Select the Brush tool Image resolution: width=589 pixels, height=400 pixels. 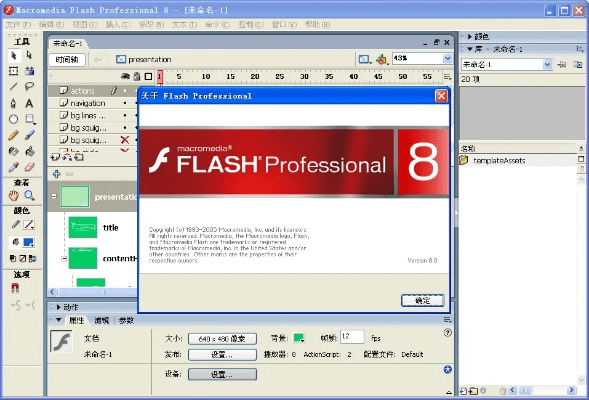coord(29,135)
